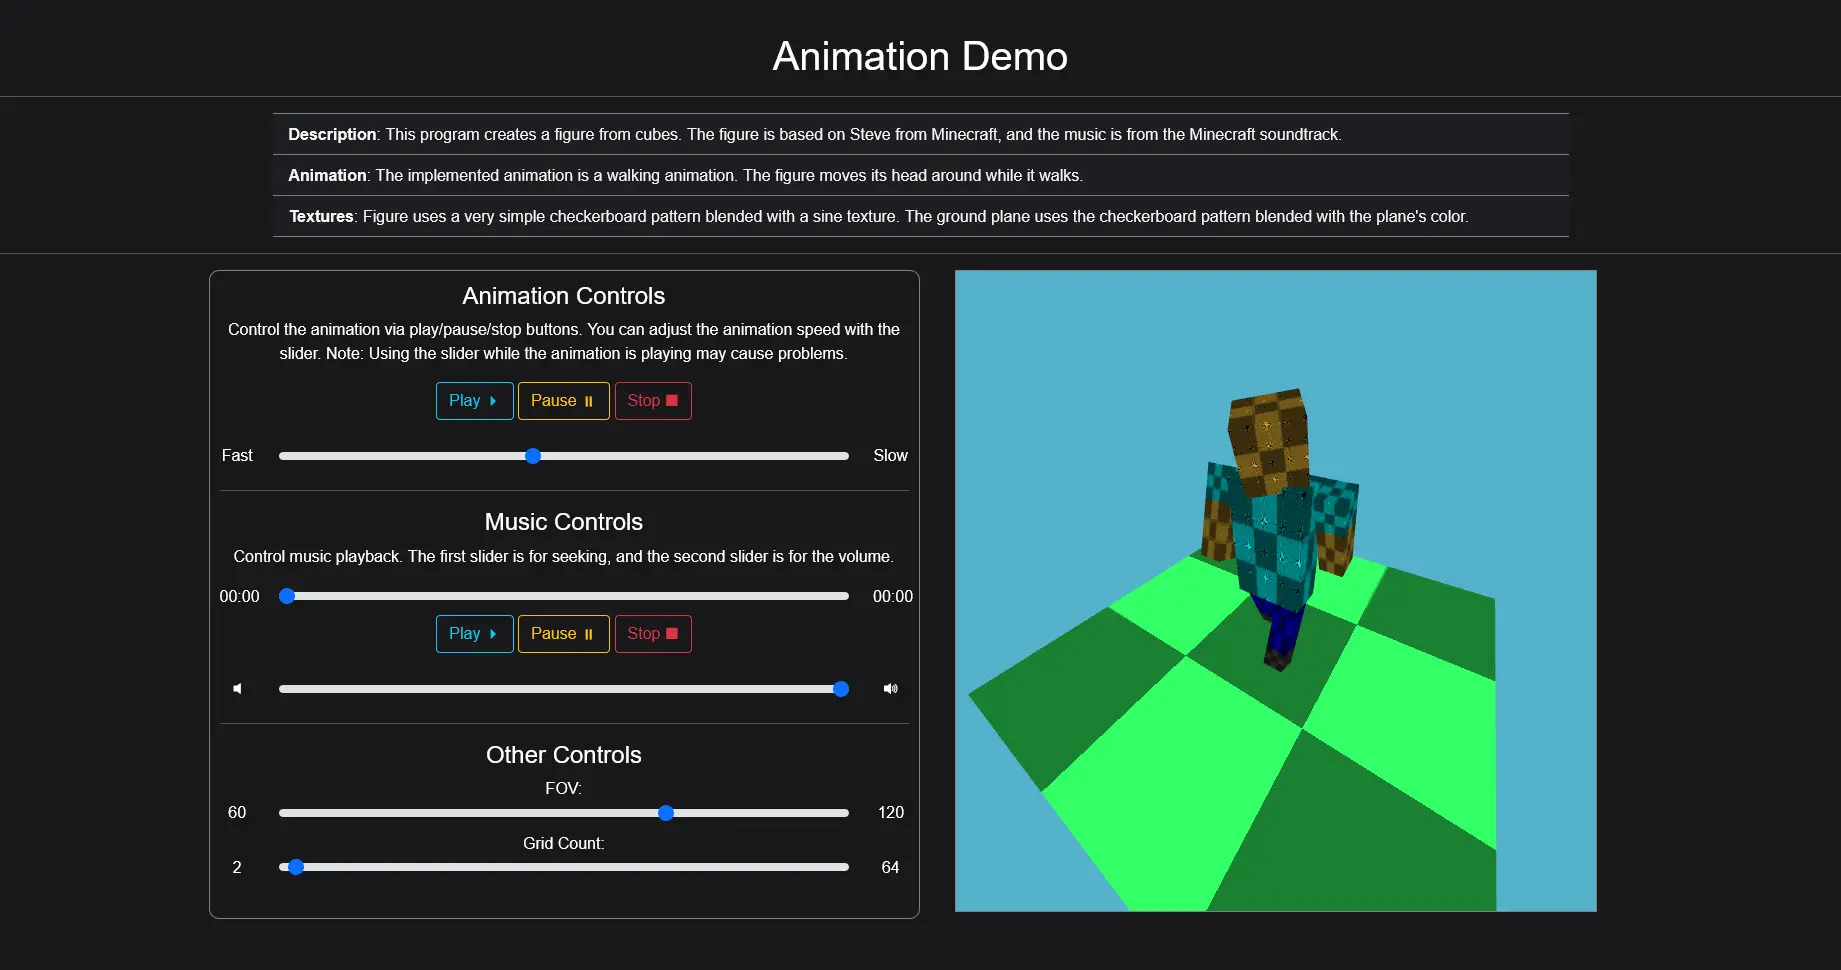Viewport: 1841px width, 970px height.
Task: Click the 'Music Controls' heading
Action: pyautogui.click(x=564, y=522)
